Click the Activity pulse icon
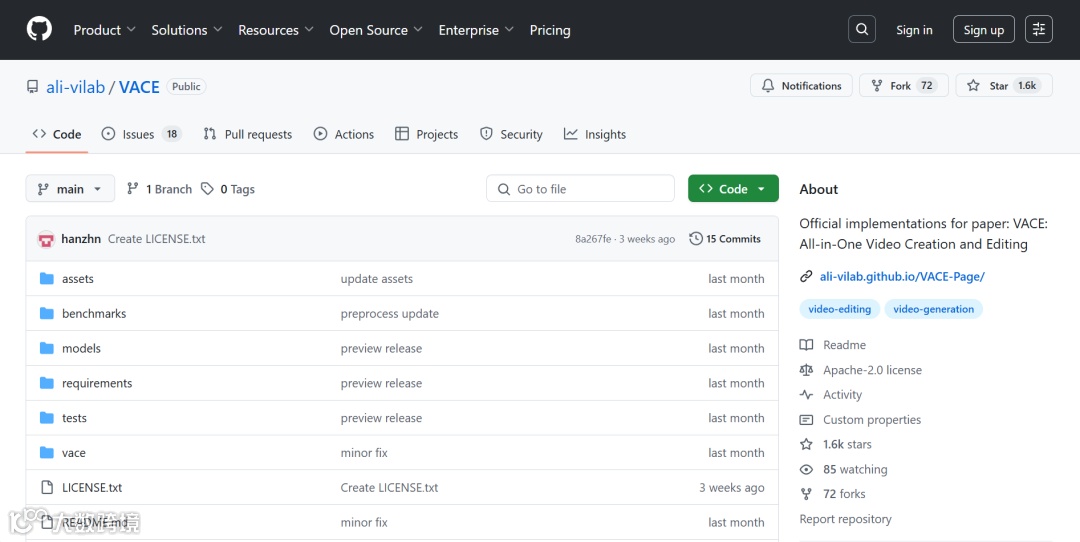This screenshot has height=542, width=1080. [x=806, y=395]
